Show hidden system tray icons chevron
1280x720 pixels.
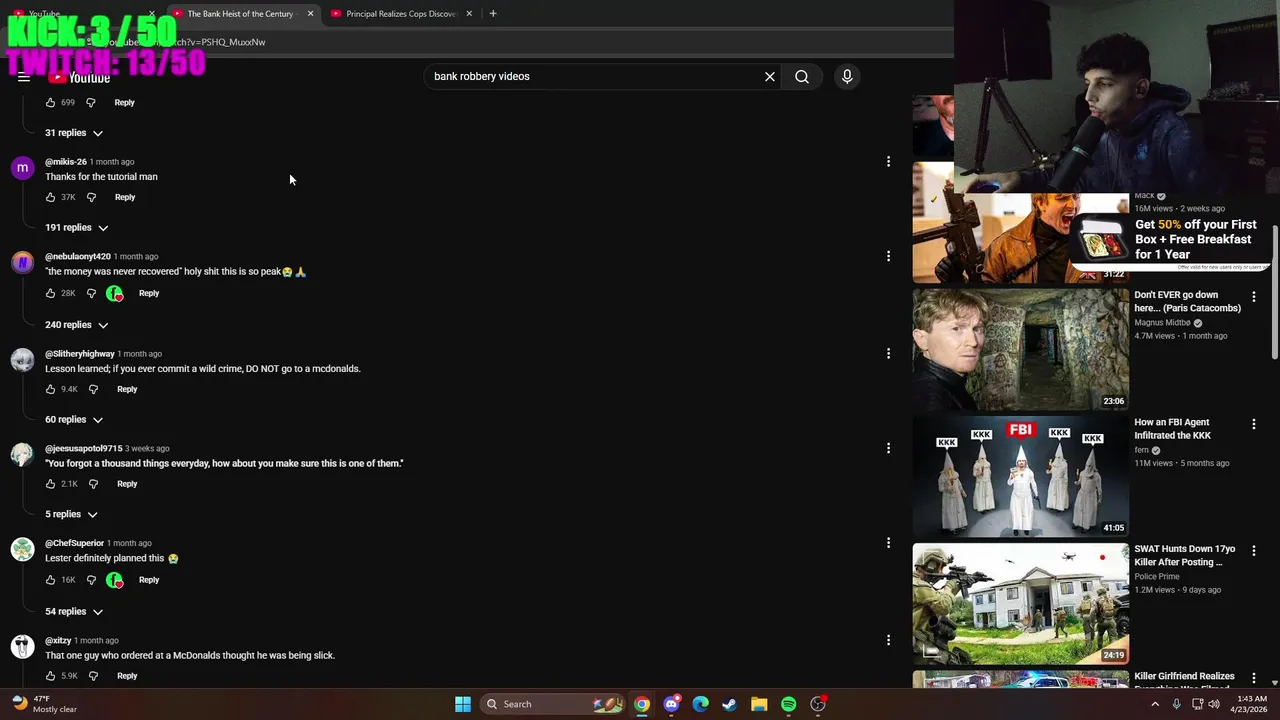tap(1155, 704)
